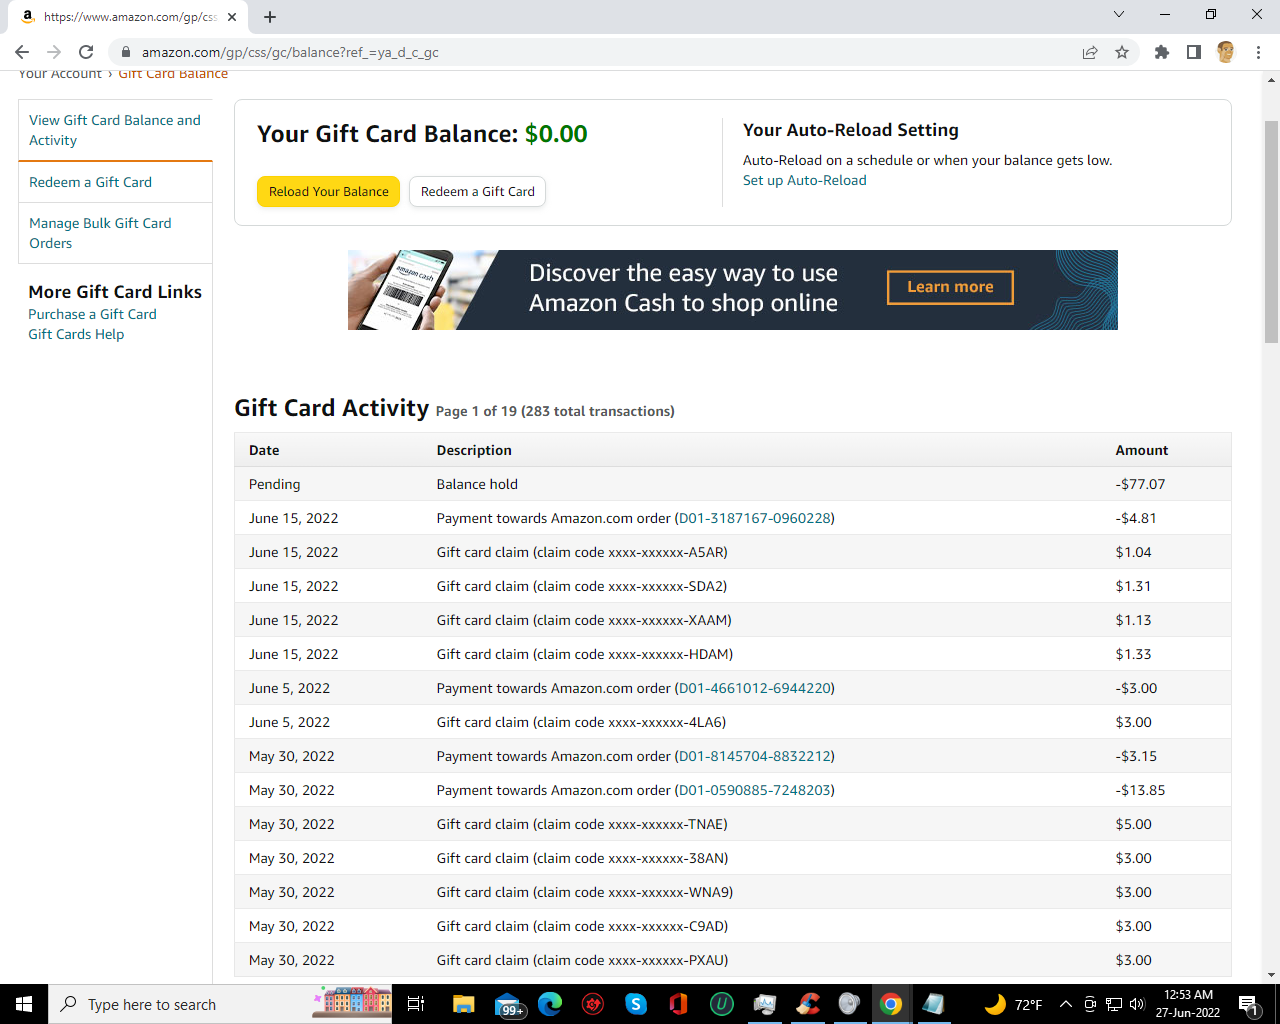This screenshot has height=1024, width=1280.
Task: Open volume control in system tray
Action: (x=1136, y=1004)
